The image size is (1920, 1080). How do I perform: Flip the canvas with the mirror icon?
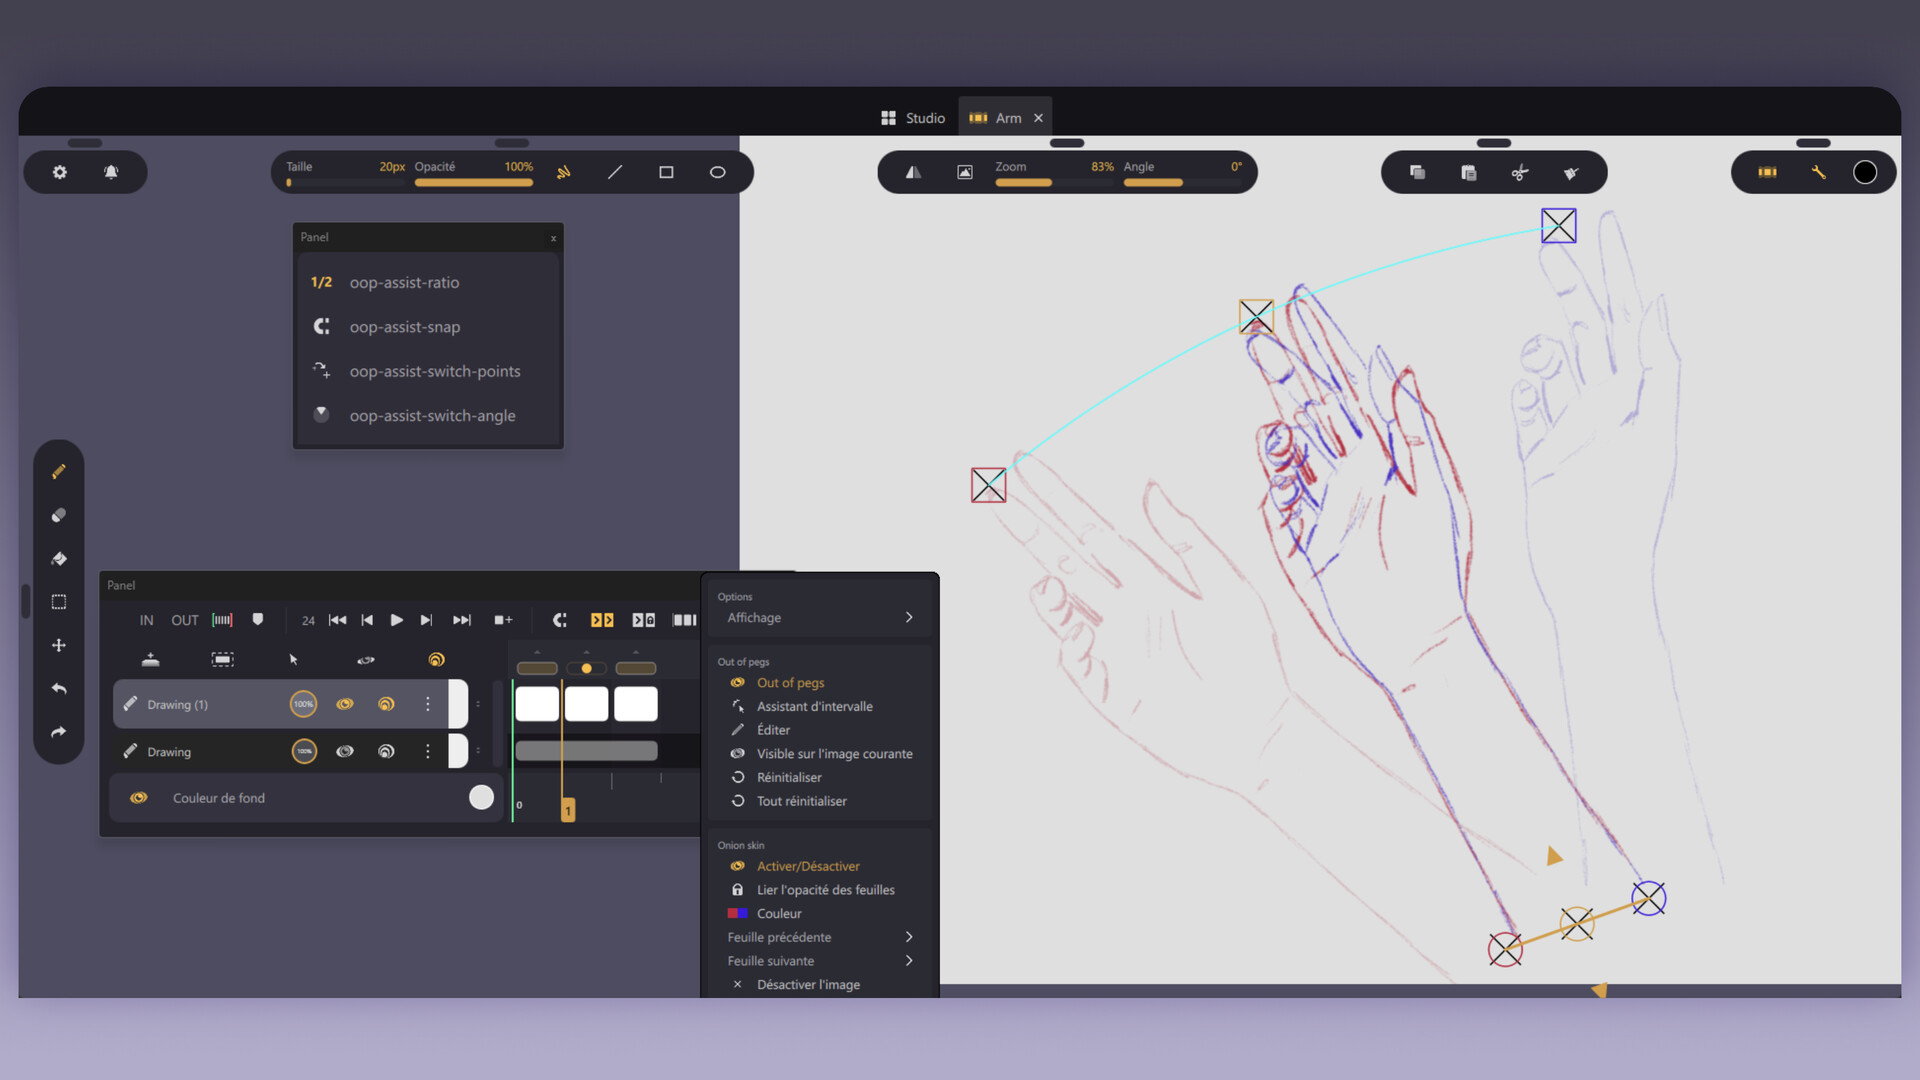pos(913,172)
